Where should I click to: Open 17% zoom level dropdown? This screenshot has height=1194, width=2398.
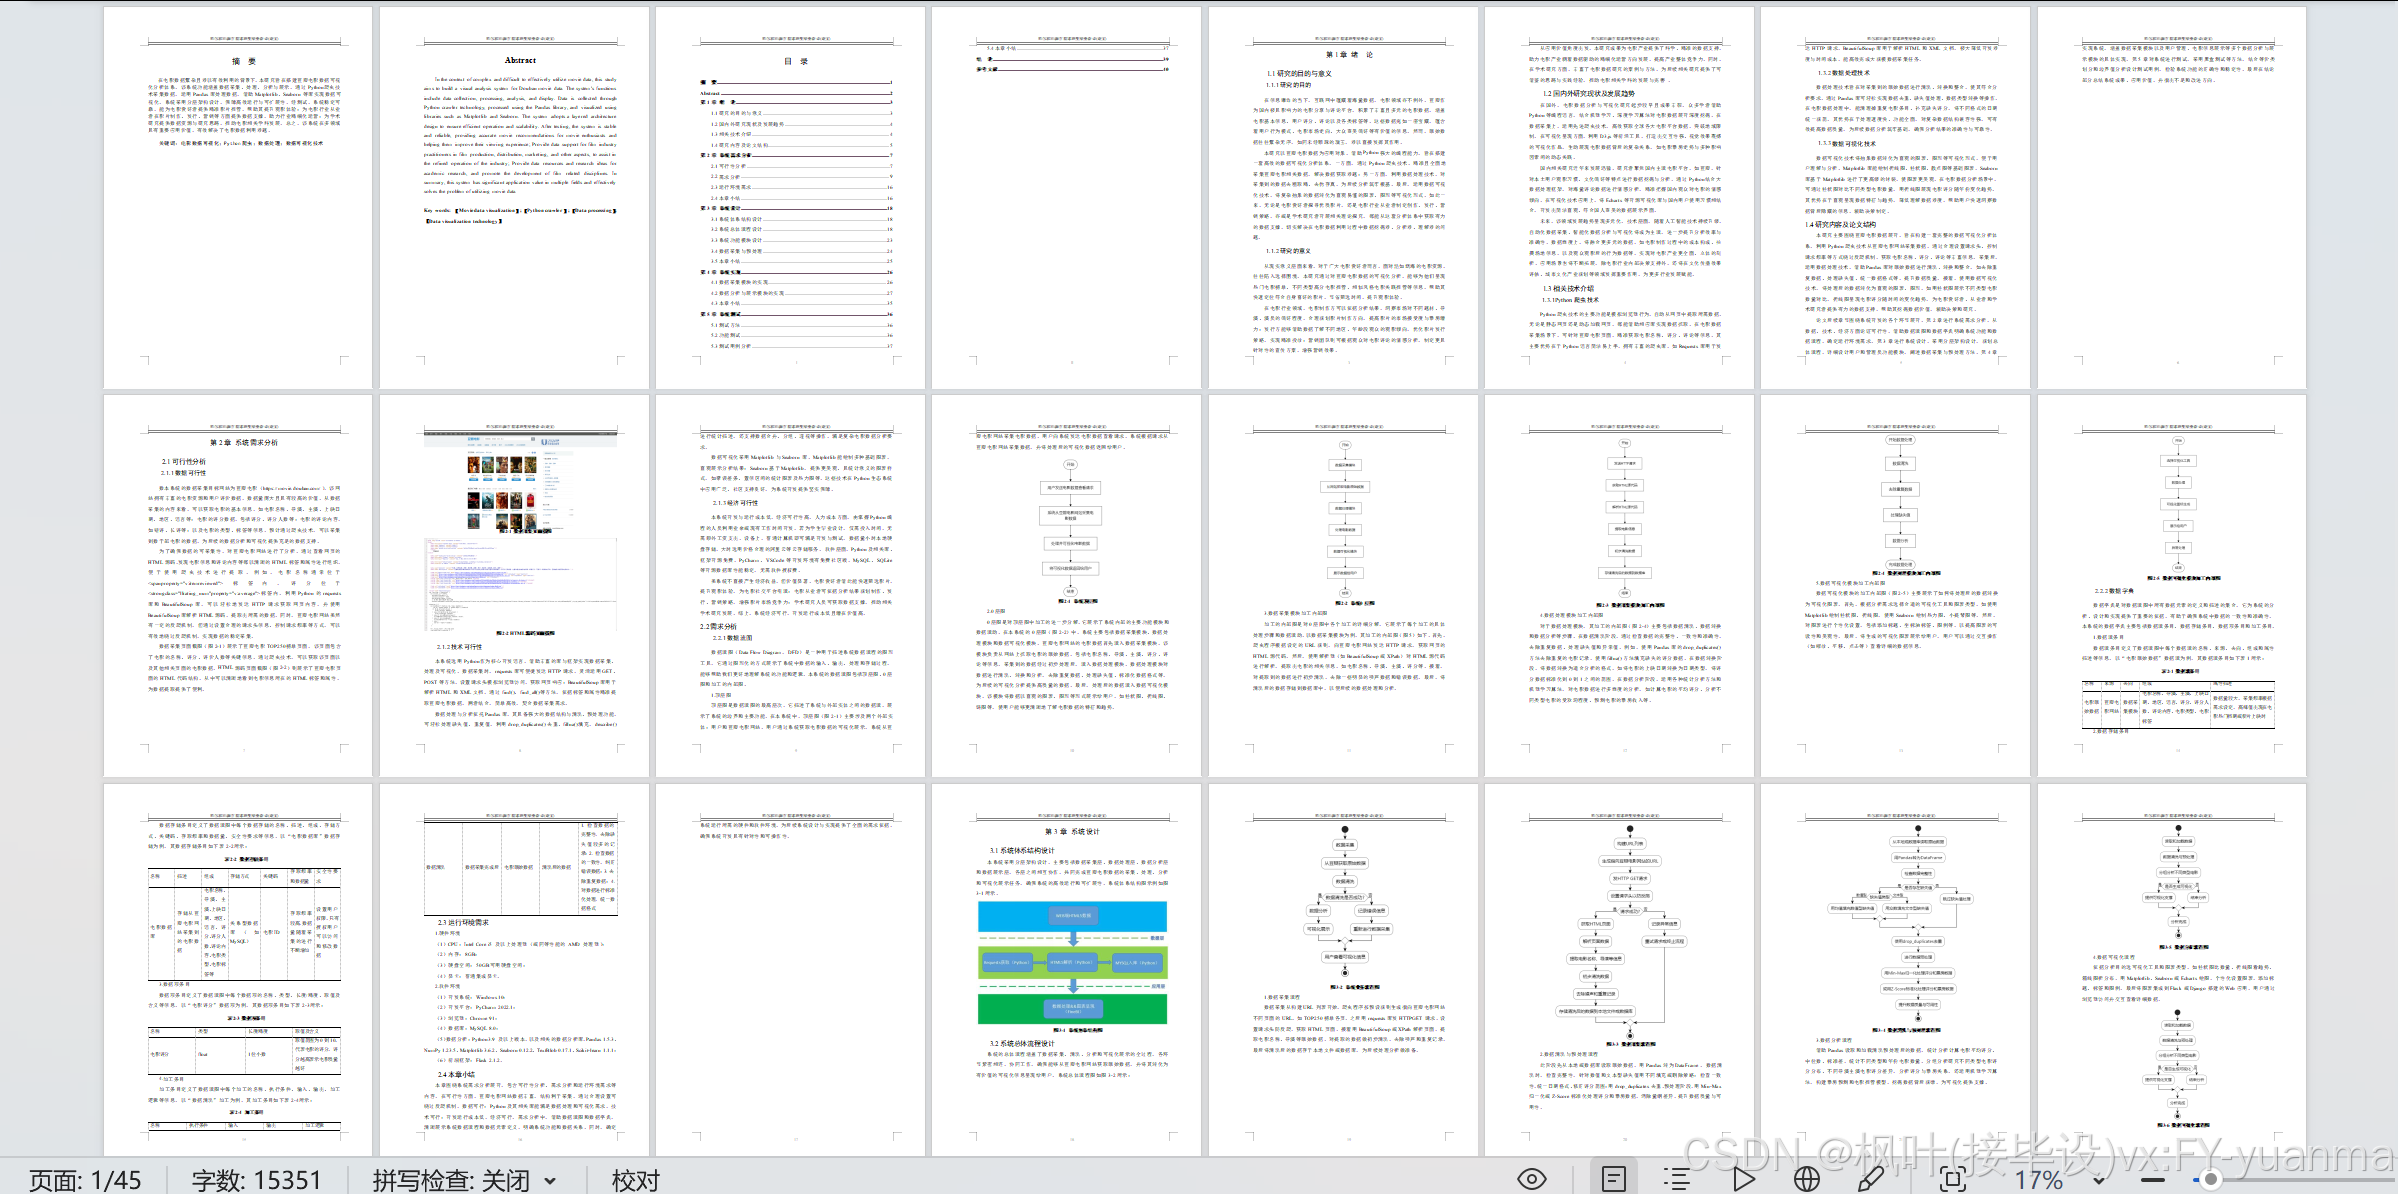(2099, 1180)
